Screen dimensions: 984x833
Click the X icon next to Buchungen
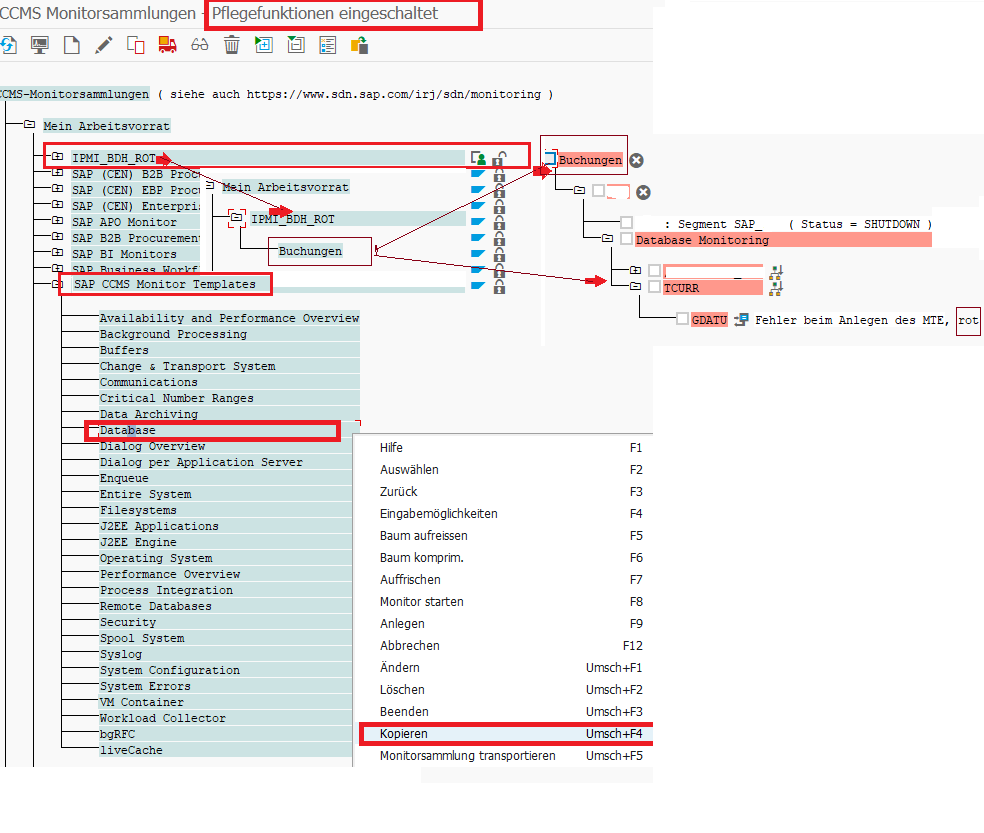[x=636, y=160]
